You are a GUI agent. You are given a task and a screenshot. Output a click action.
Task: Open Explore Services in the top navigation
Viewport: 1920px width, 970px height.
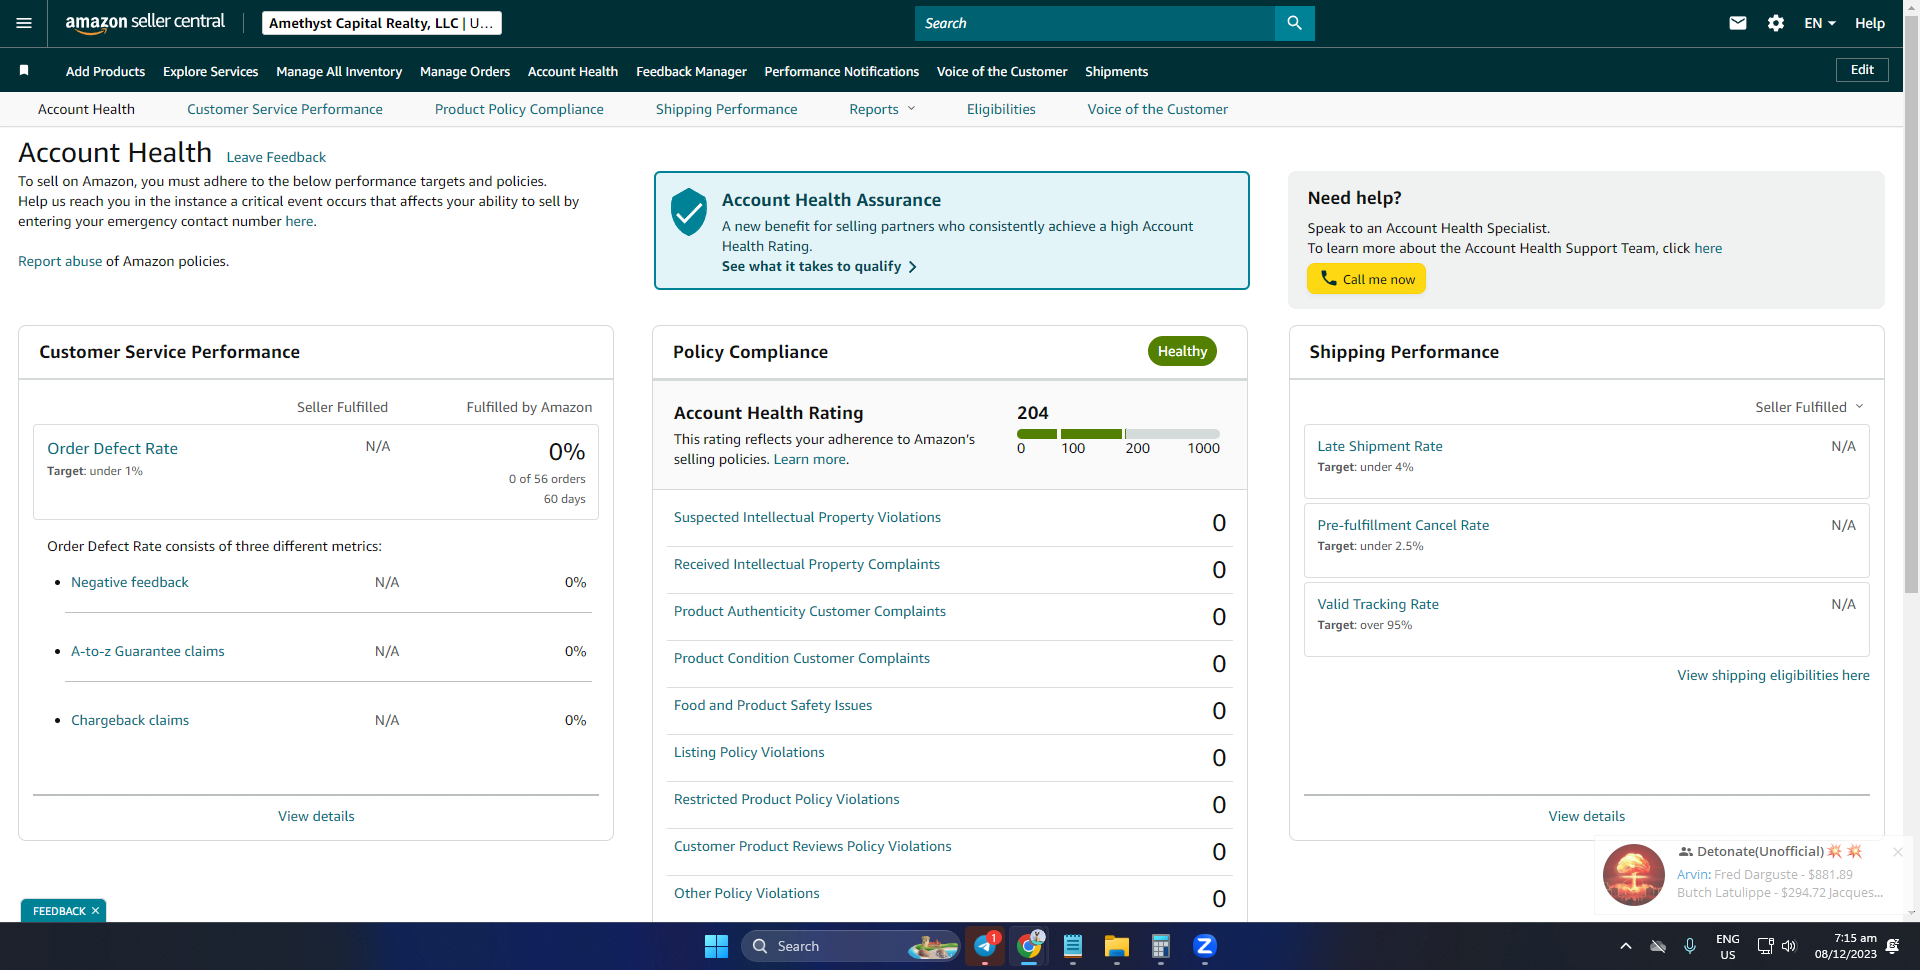210,71
